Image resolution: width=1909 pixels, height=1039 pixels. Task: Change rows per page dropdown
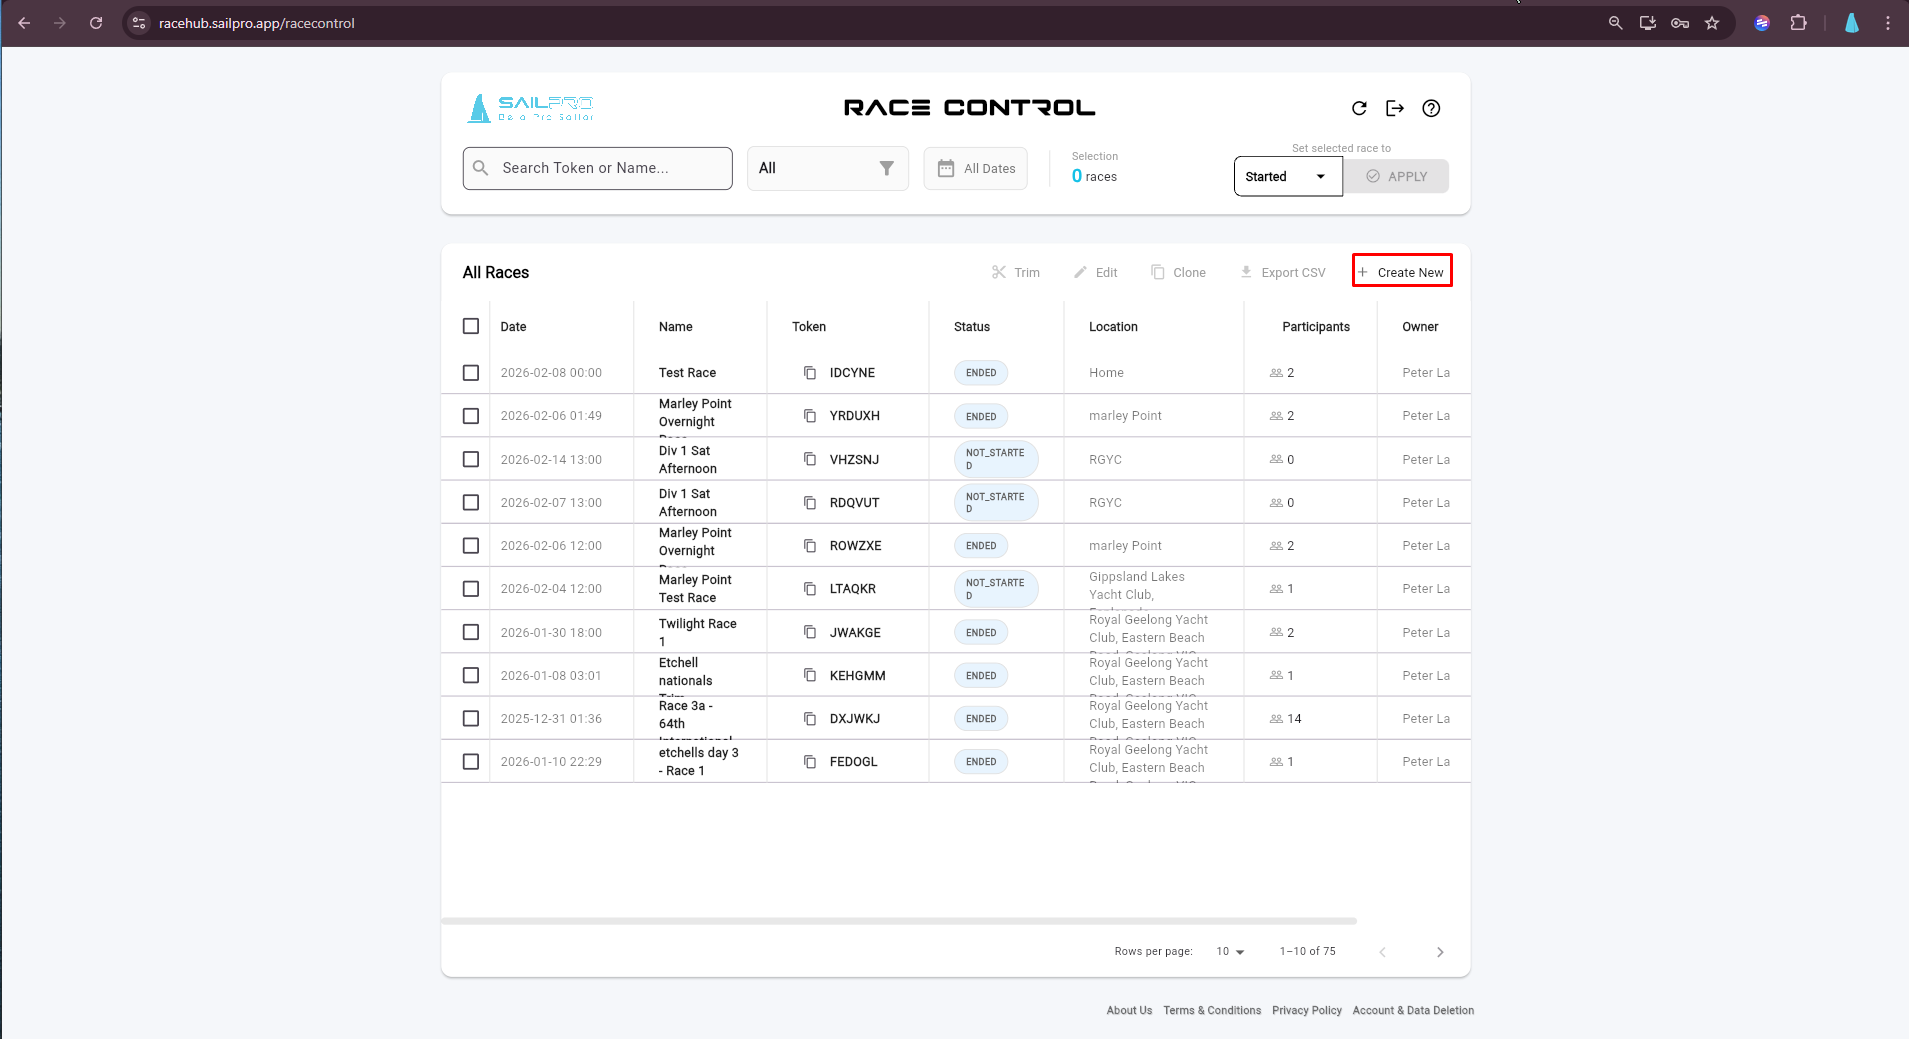pos(1230,952)
